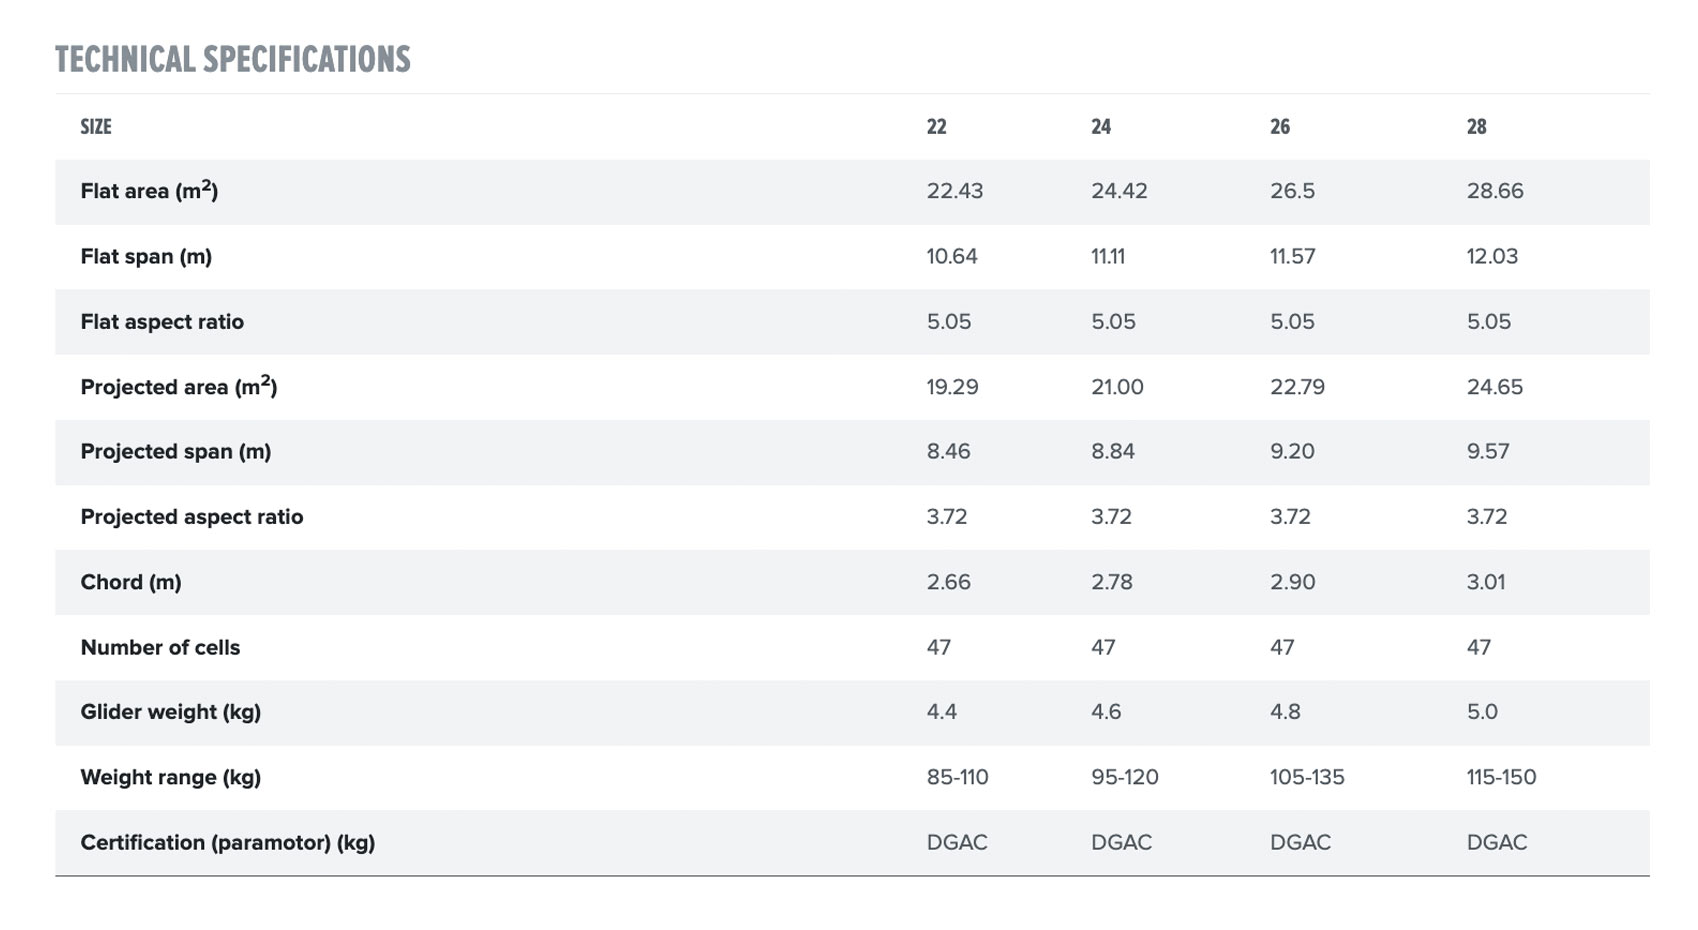Click the Technical Specifications heading

point(233,60)
